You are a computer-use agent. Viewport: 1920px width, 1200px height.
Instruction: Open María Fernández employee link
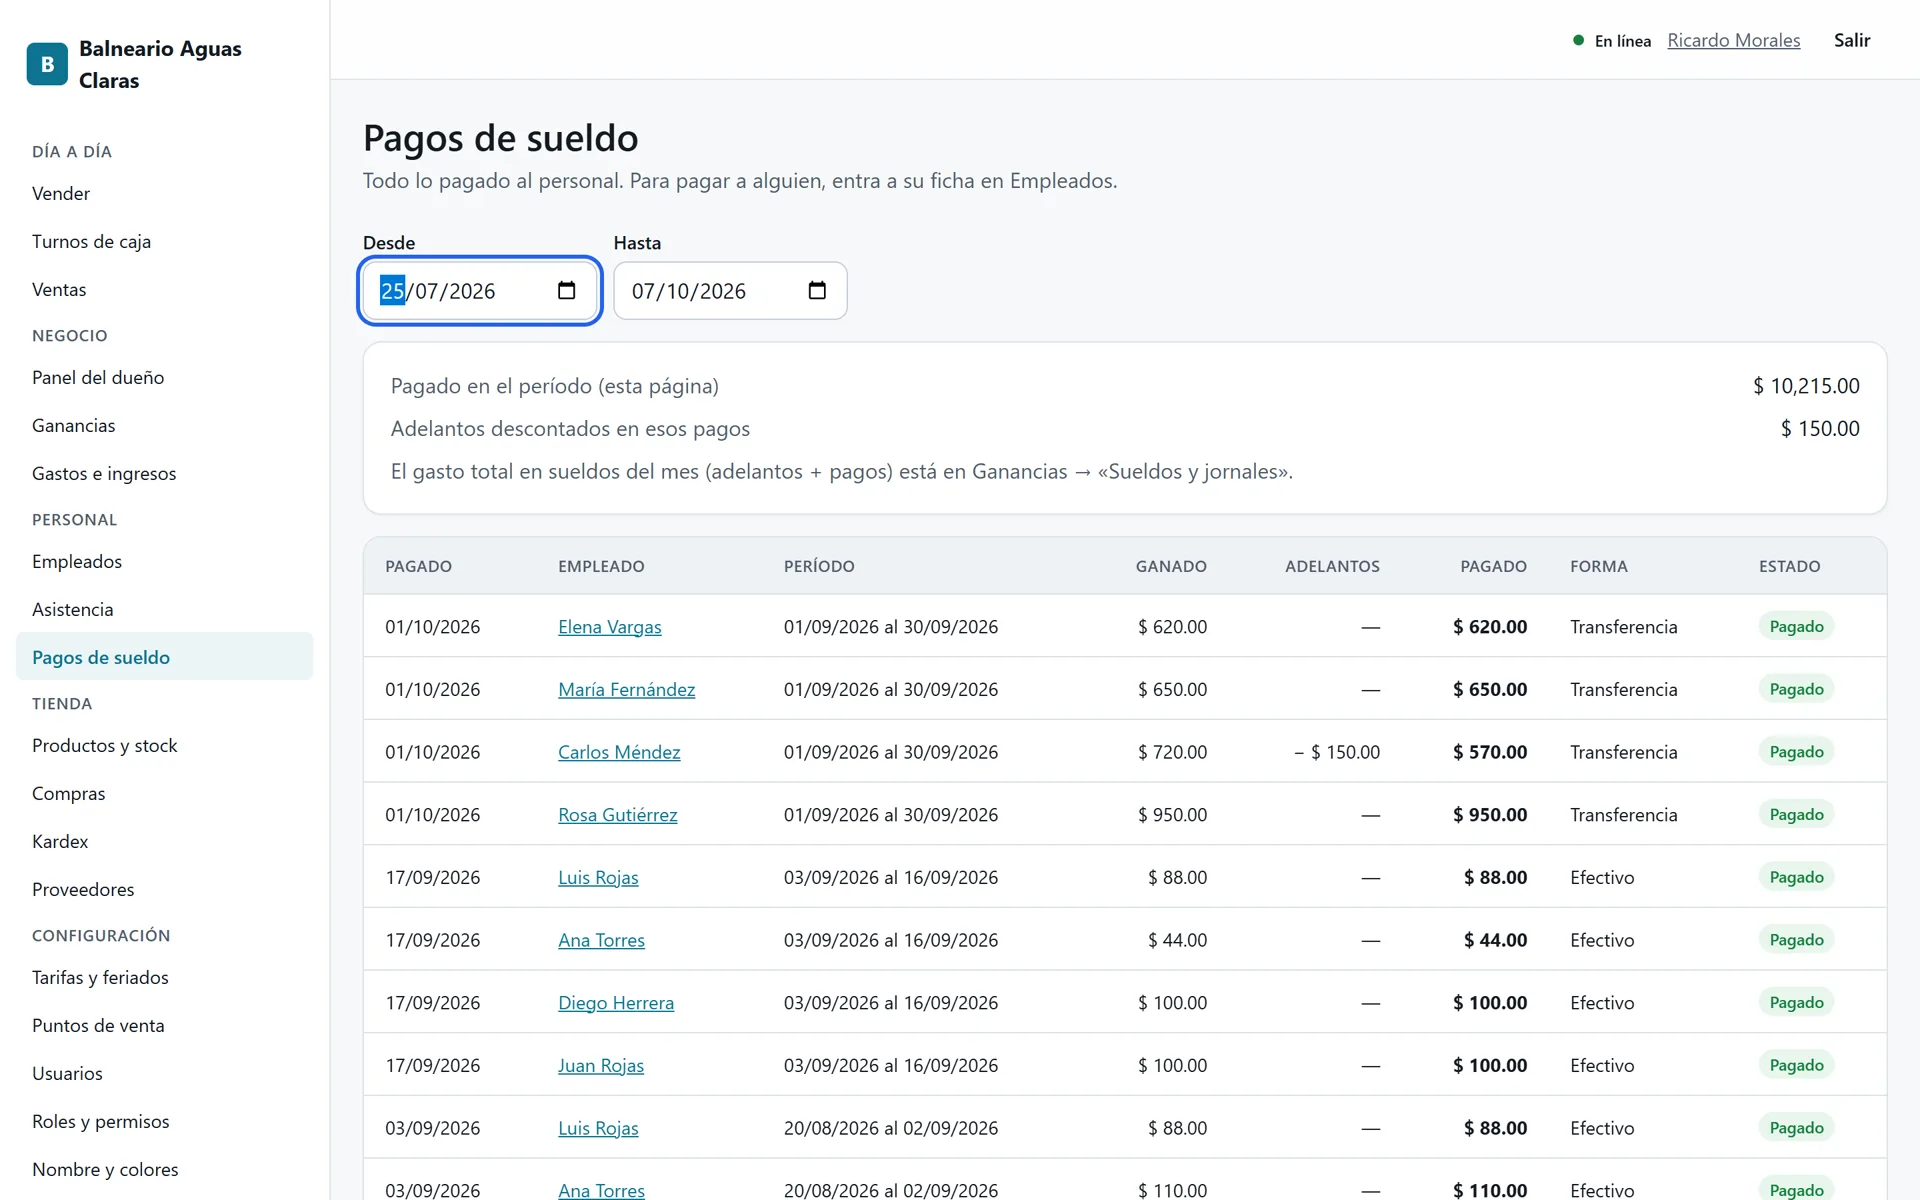(x=627, y=689)
